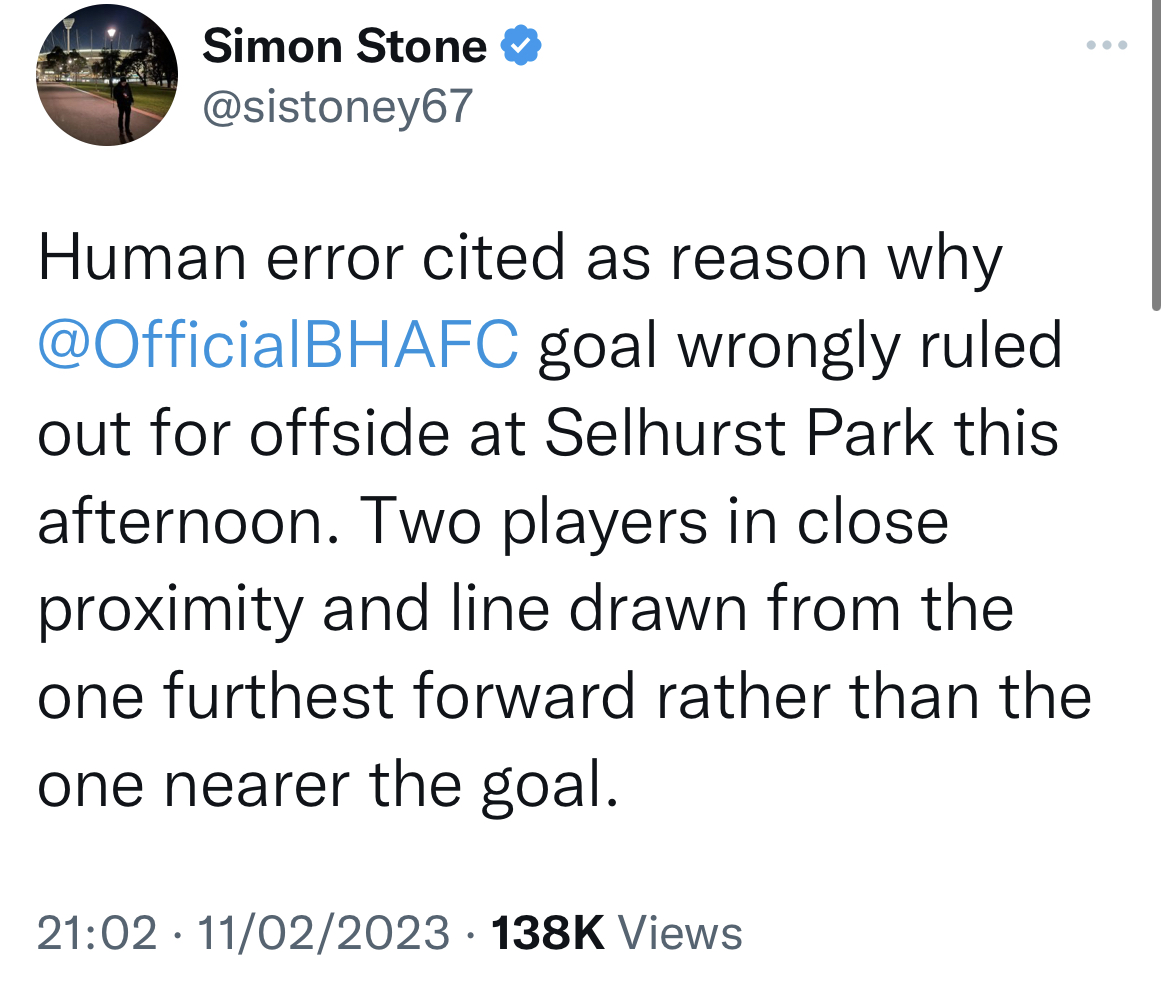Open the three-dot more options menu
The height and width of the screenshot is (990, 1170).
tap(1107, 46)
